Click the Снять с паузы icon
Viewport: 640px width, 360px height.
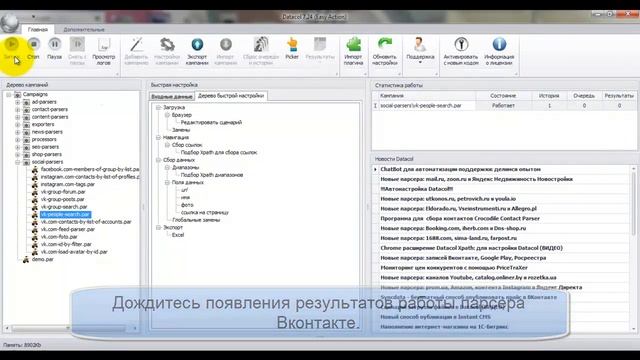coord(77,44)
